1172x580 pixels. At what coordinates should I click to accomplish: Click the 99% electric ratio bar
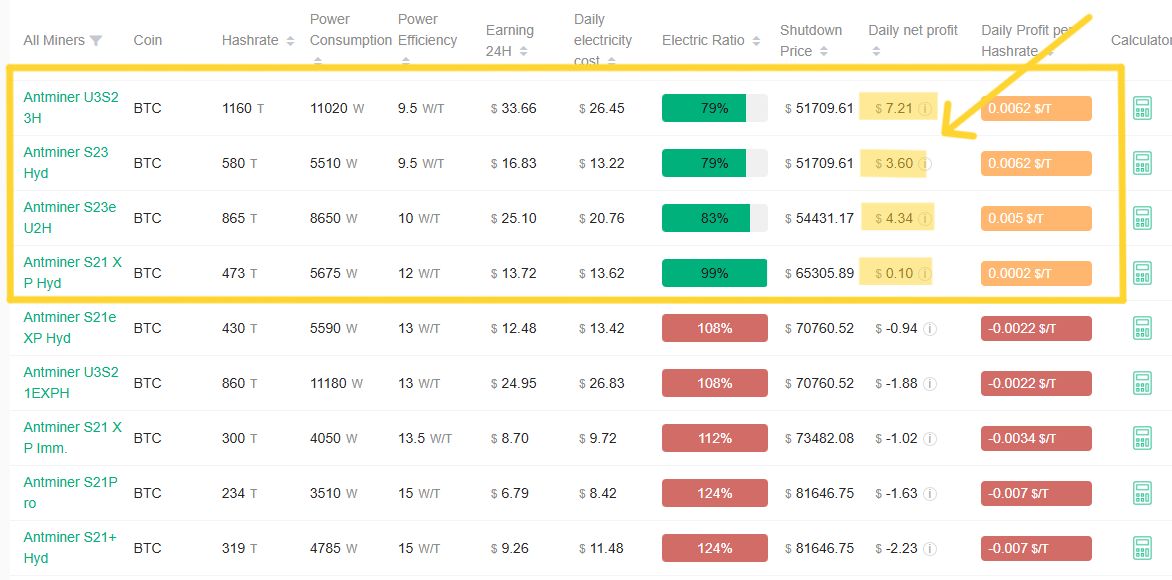(x=714, y=273)
